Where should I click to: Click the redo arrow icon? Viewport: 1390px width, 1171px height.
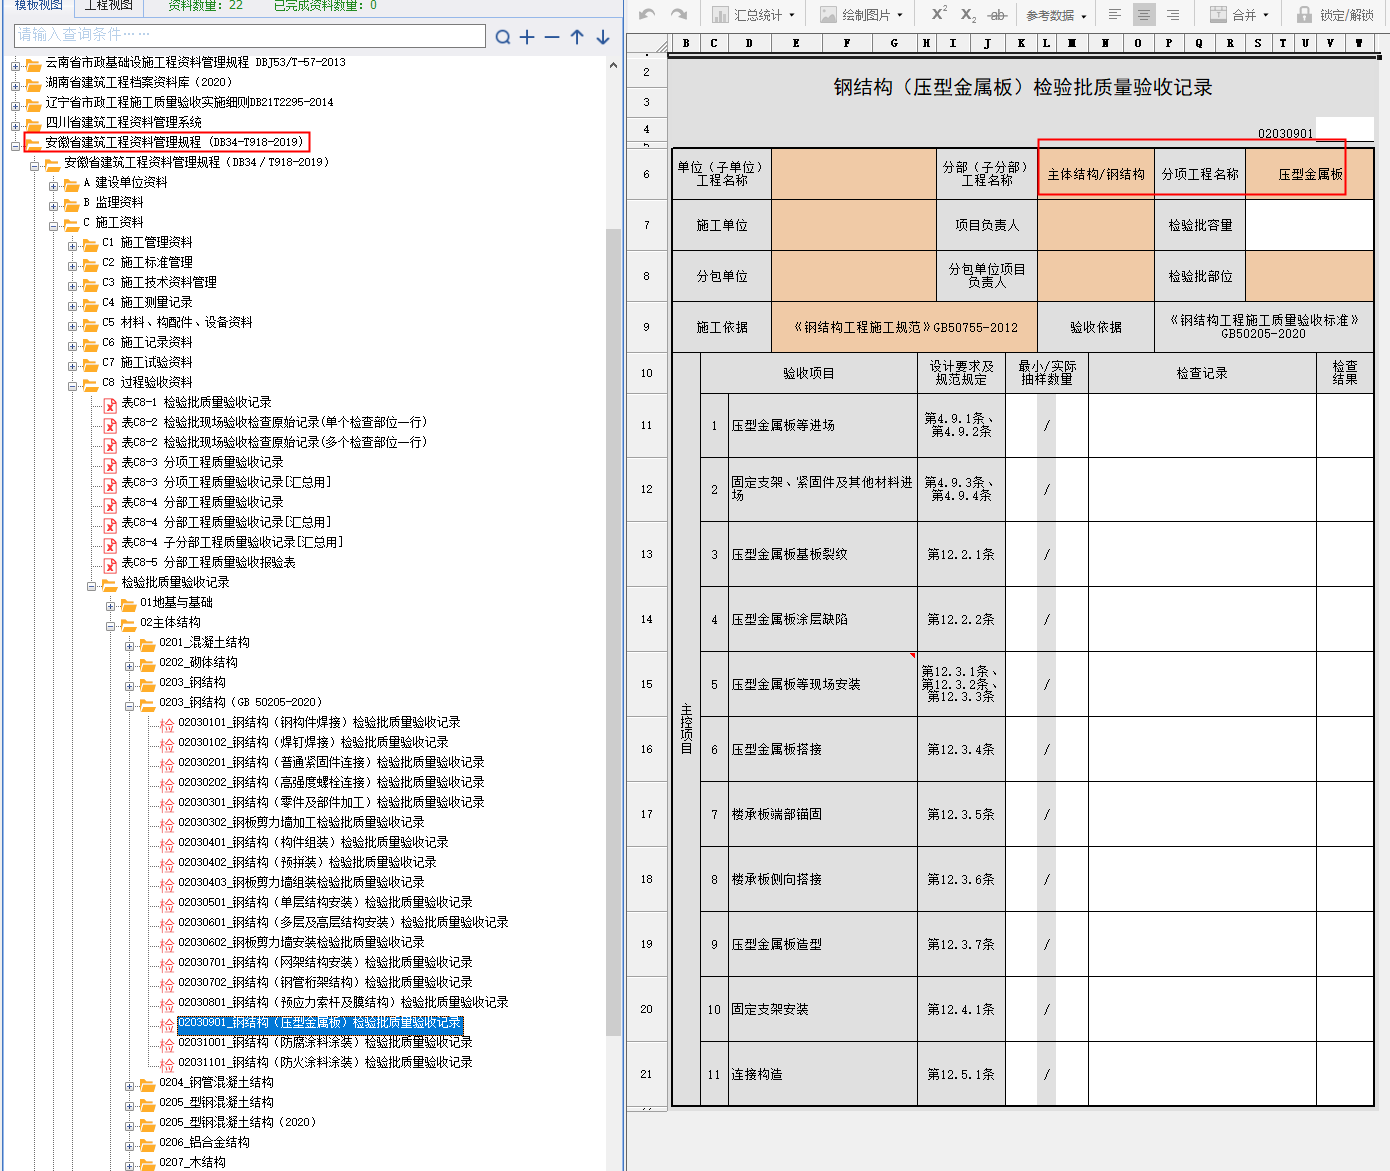coord(679,14)
